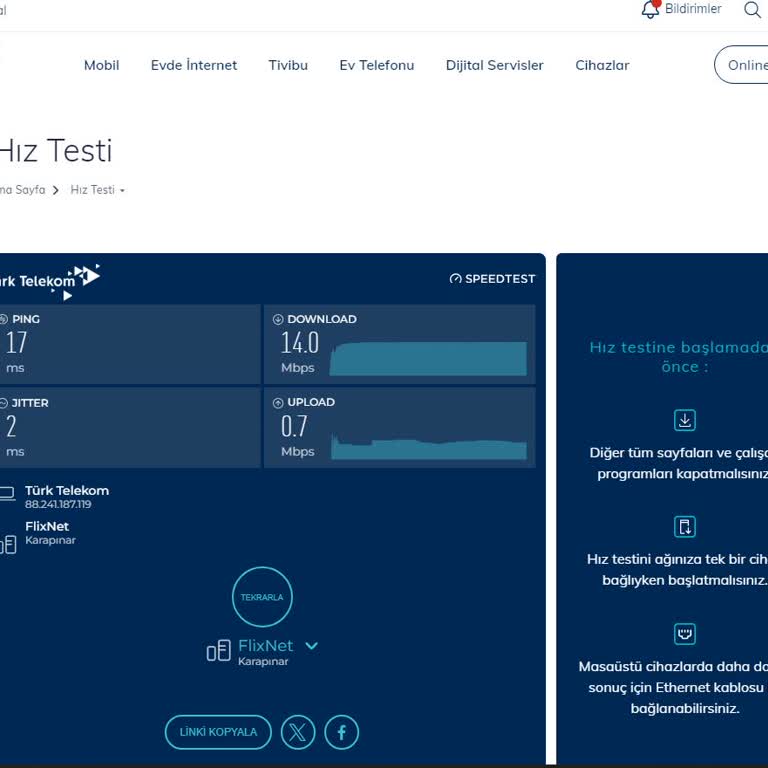Open the Cihazlar menu
This screenshot has width=768, height=768.
pos(602,65)
